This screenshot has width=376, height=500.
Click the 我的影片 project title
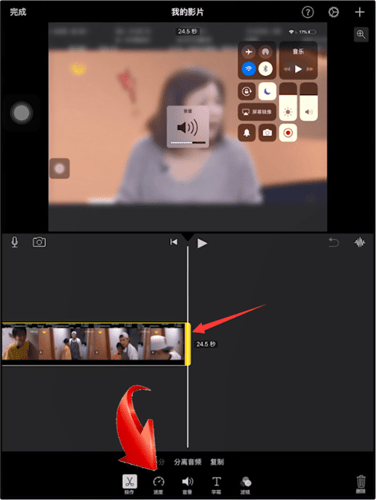click(187, 12)
